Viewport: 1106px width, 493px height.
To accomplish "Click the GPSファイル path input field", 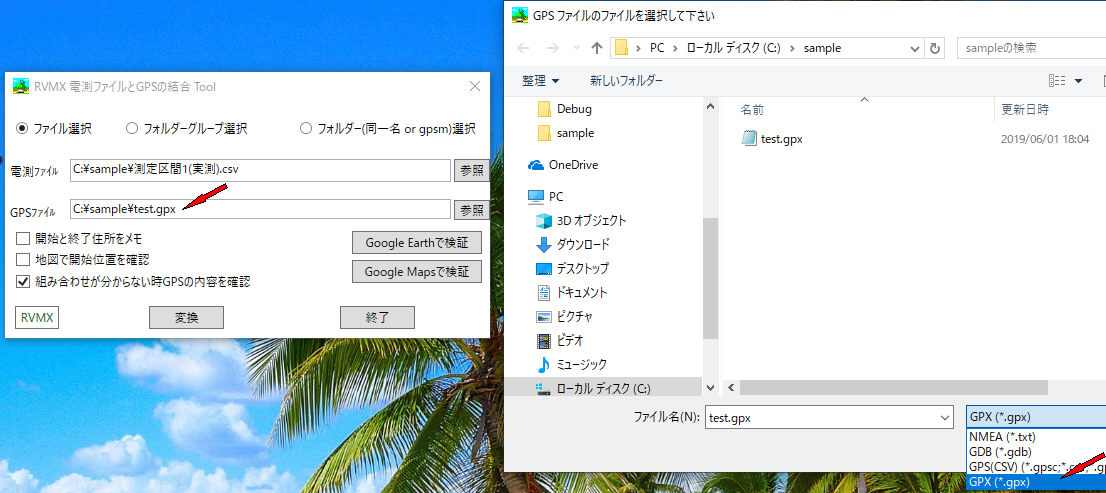I will (260, 210).
